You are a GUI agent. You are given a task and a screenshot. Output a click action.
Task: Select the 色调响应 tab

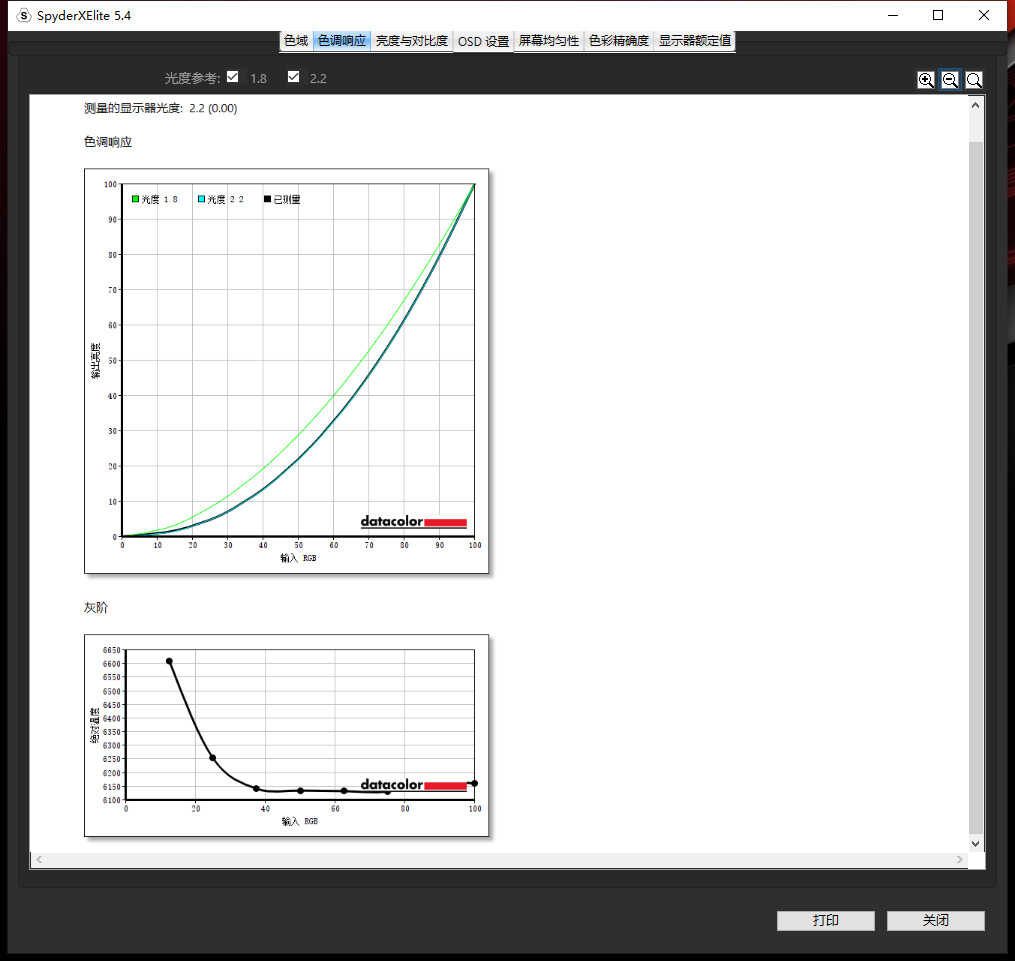342,41
